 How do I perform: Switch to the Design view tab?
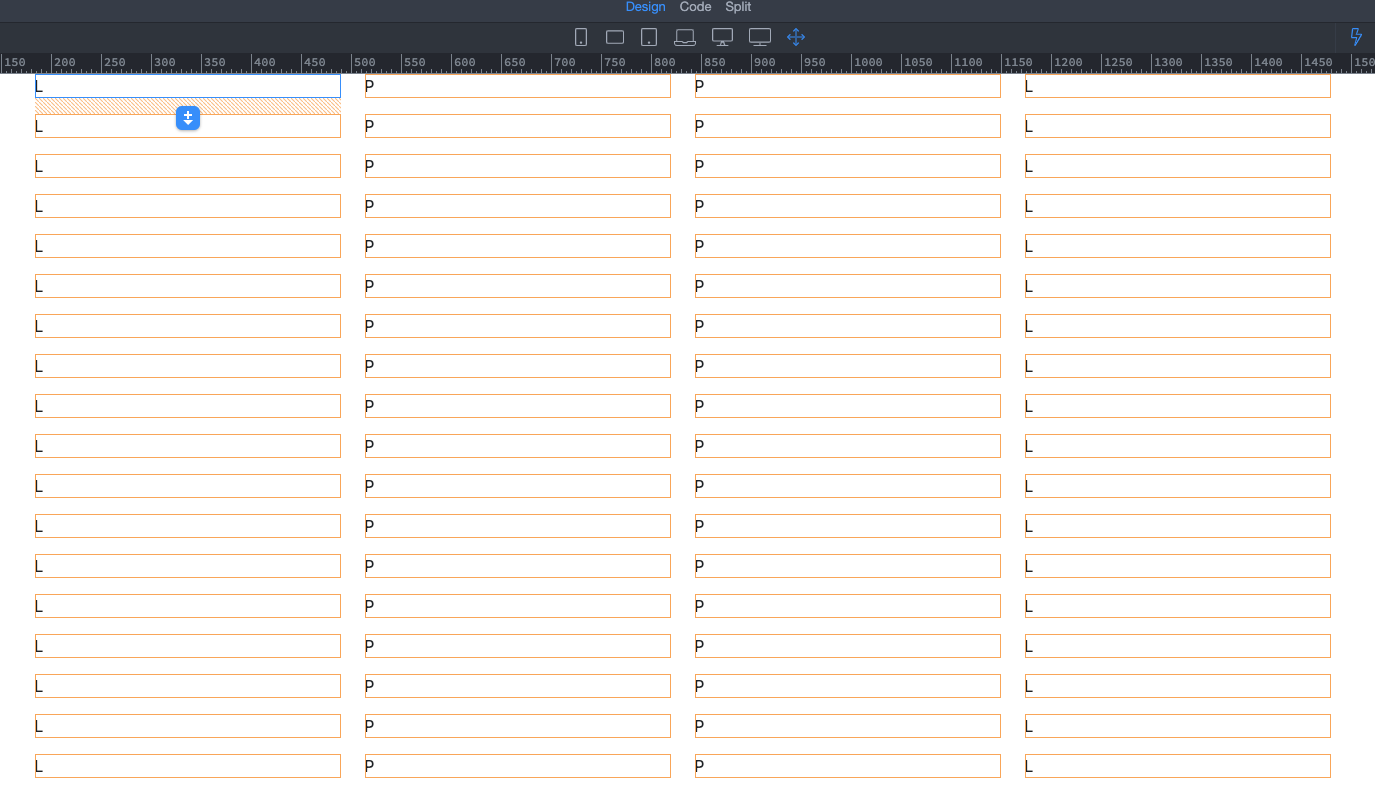coord(645,7)
